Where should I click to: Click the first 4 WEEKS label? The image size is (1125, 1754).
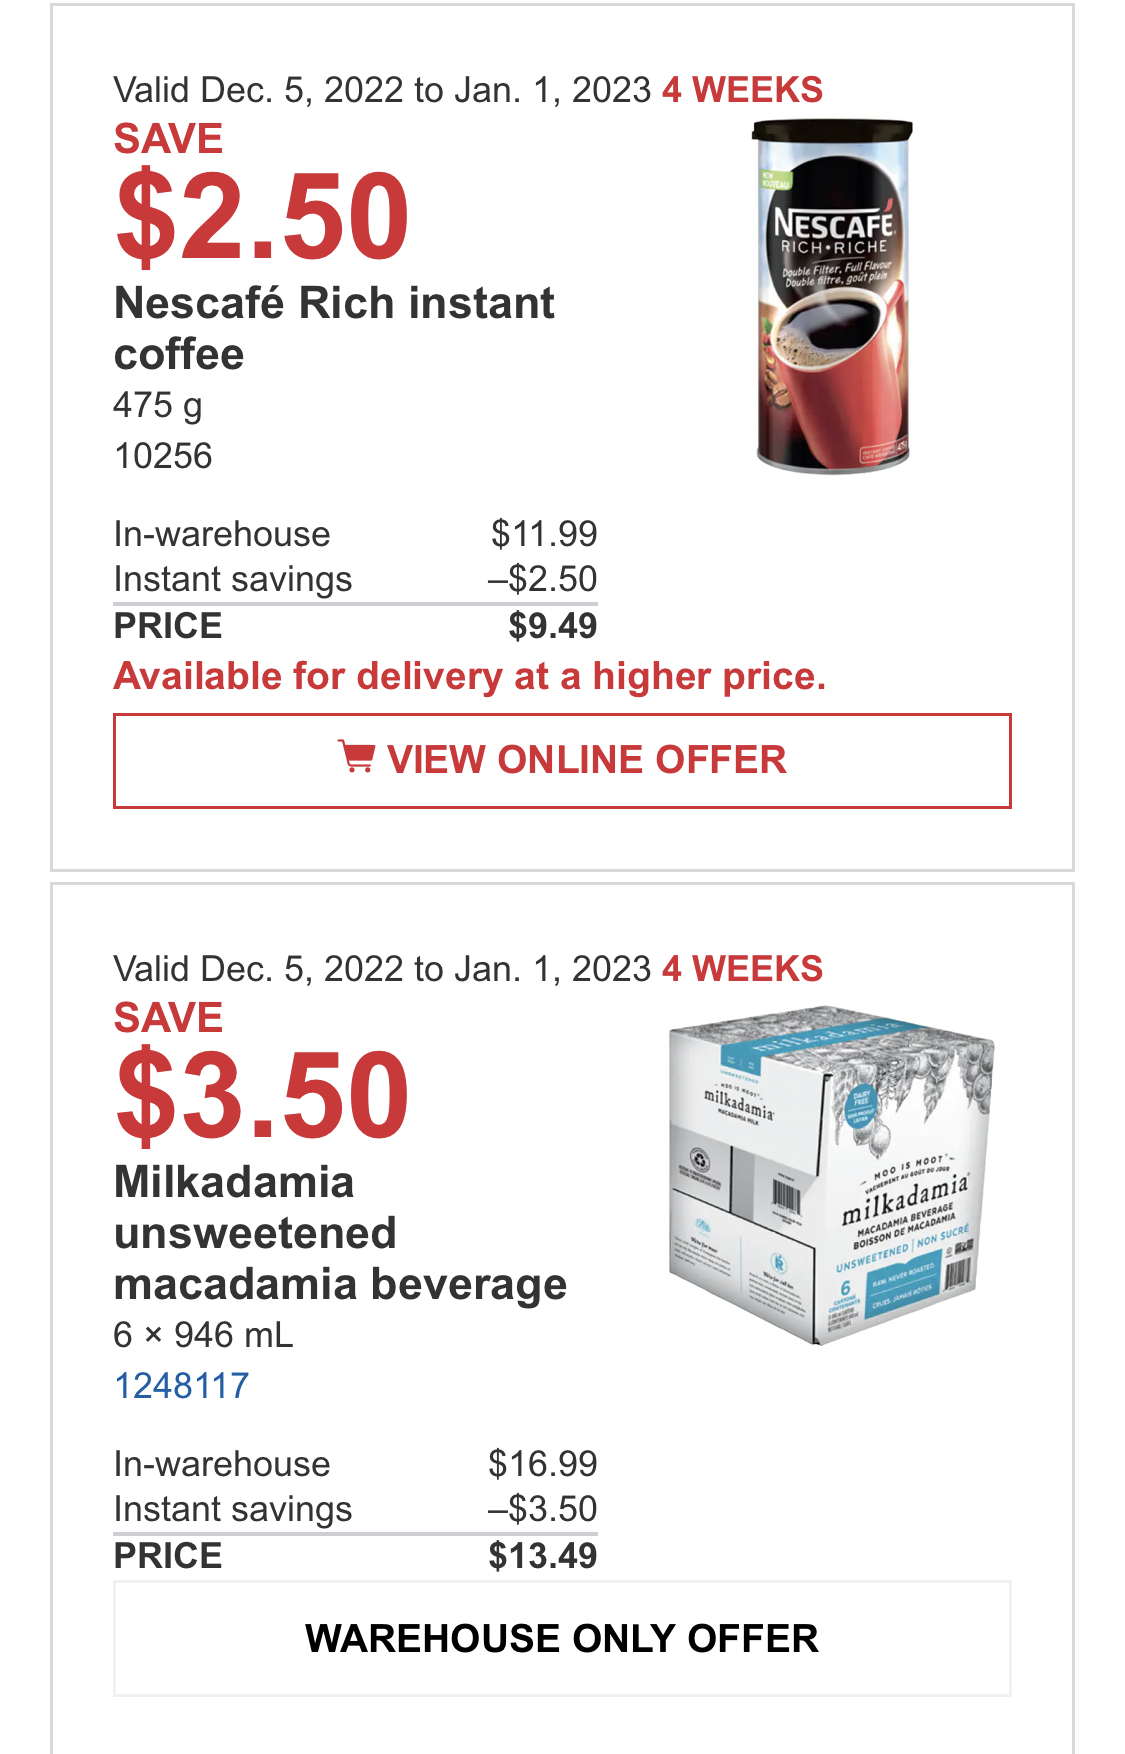(742, 90)
